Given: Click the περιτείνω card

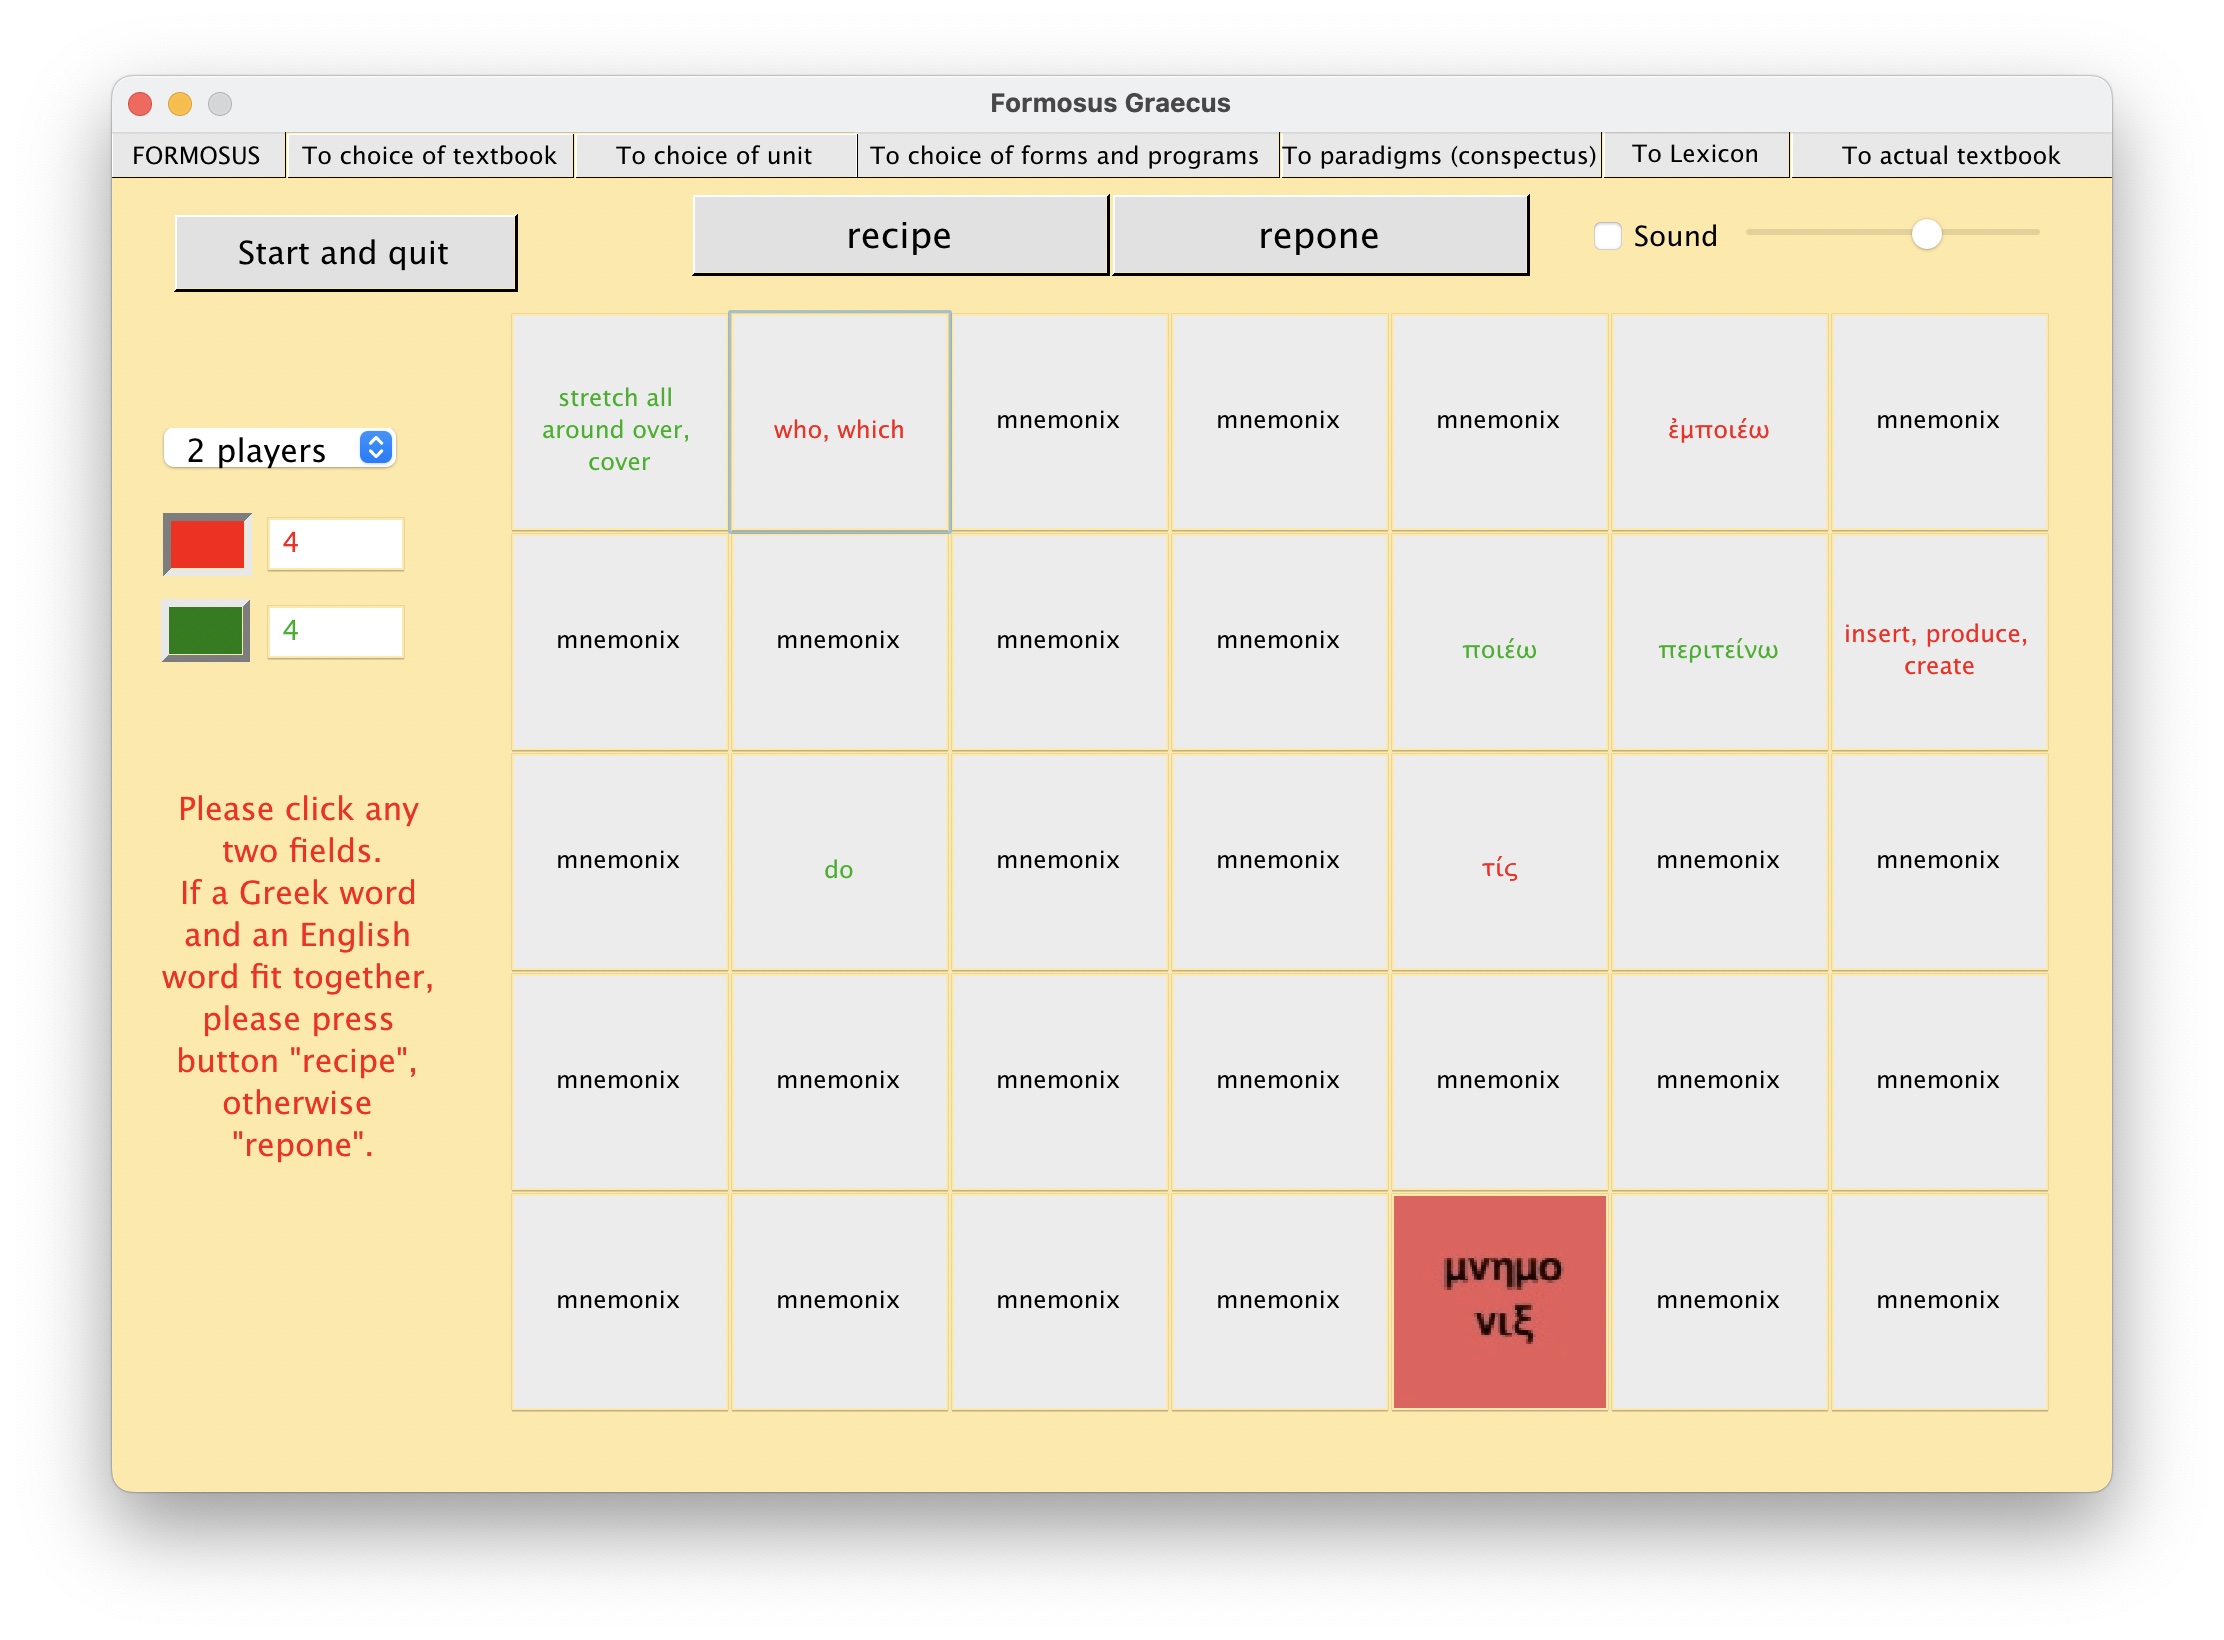Looking at the screenshot, I should [1718, 642].
